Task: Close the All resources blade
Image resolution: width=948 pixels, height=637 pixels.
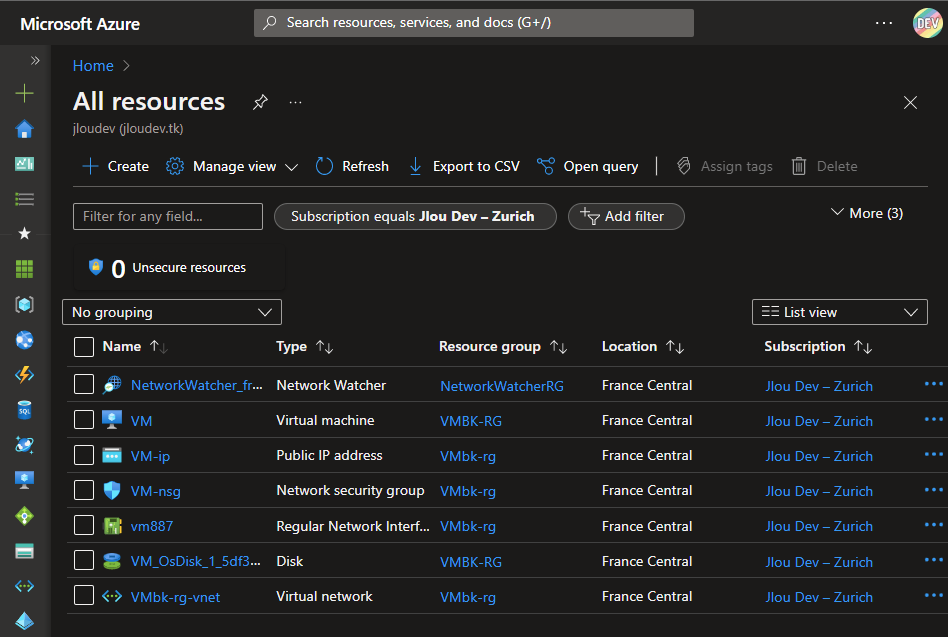Action: 910,103
